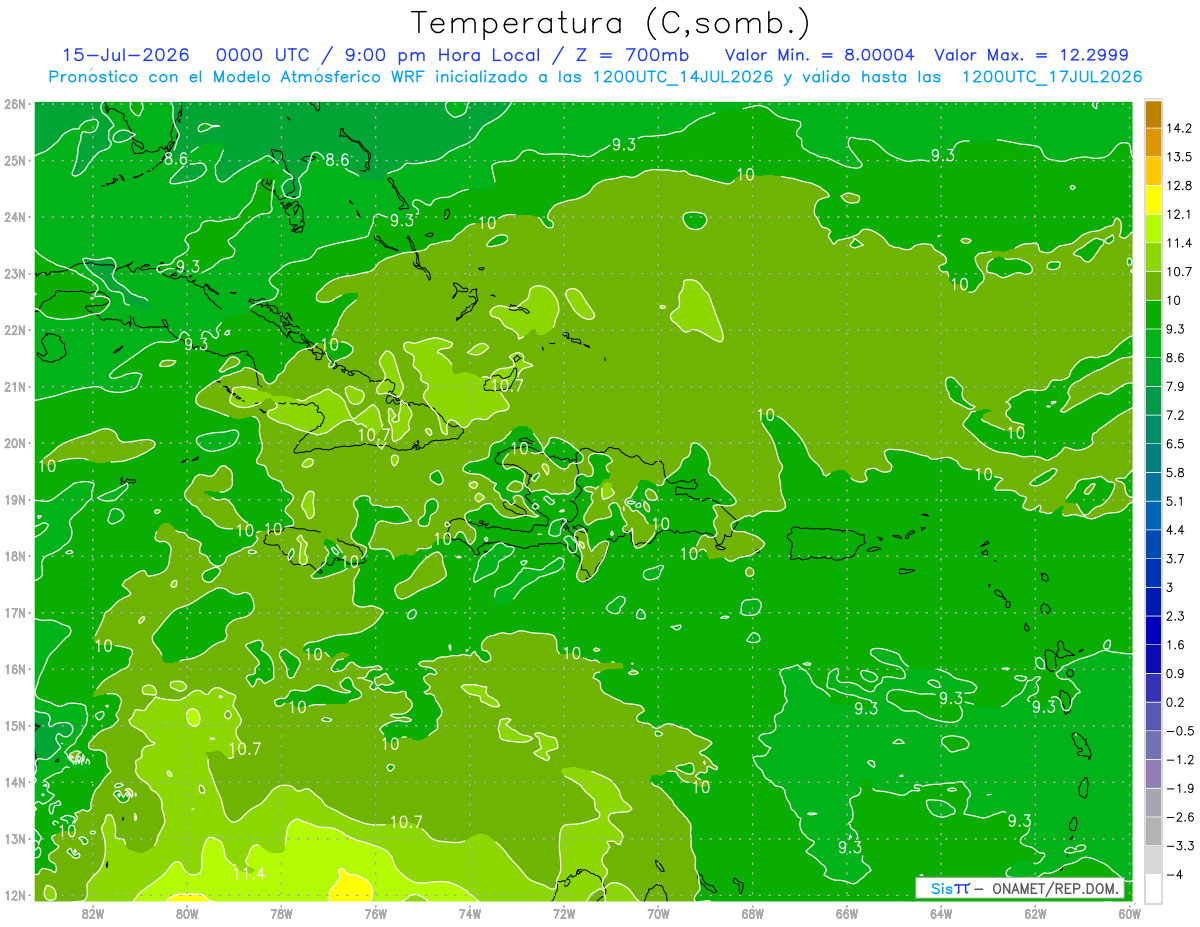The image size is (1200, 927).
Task: Click longitude label 82W
Action: [x=92, y=912]
